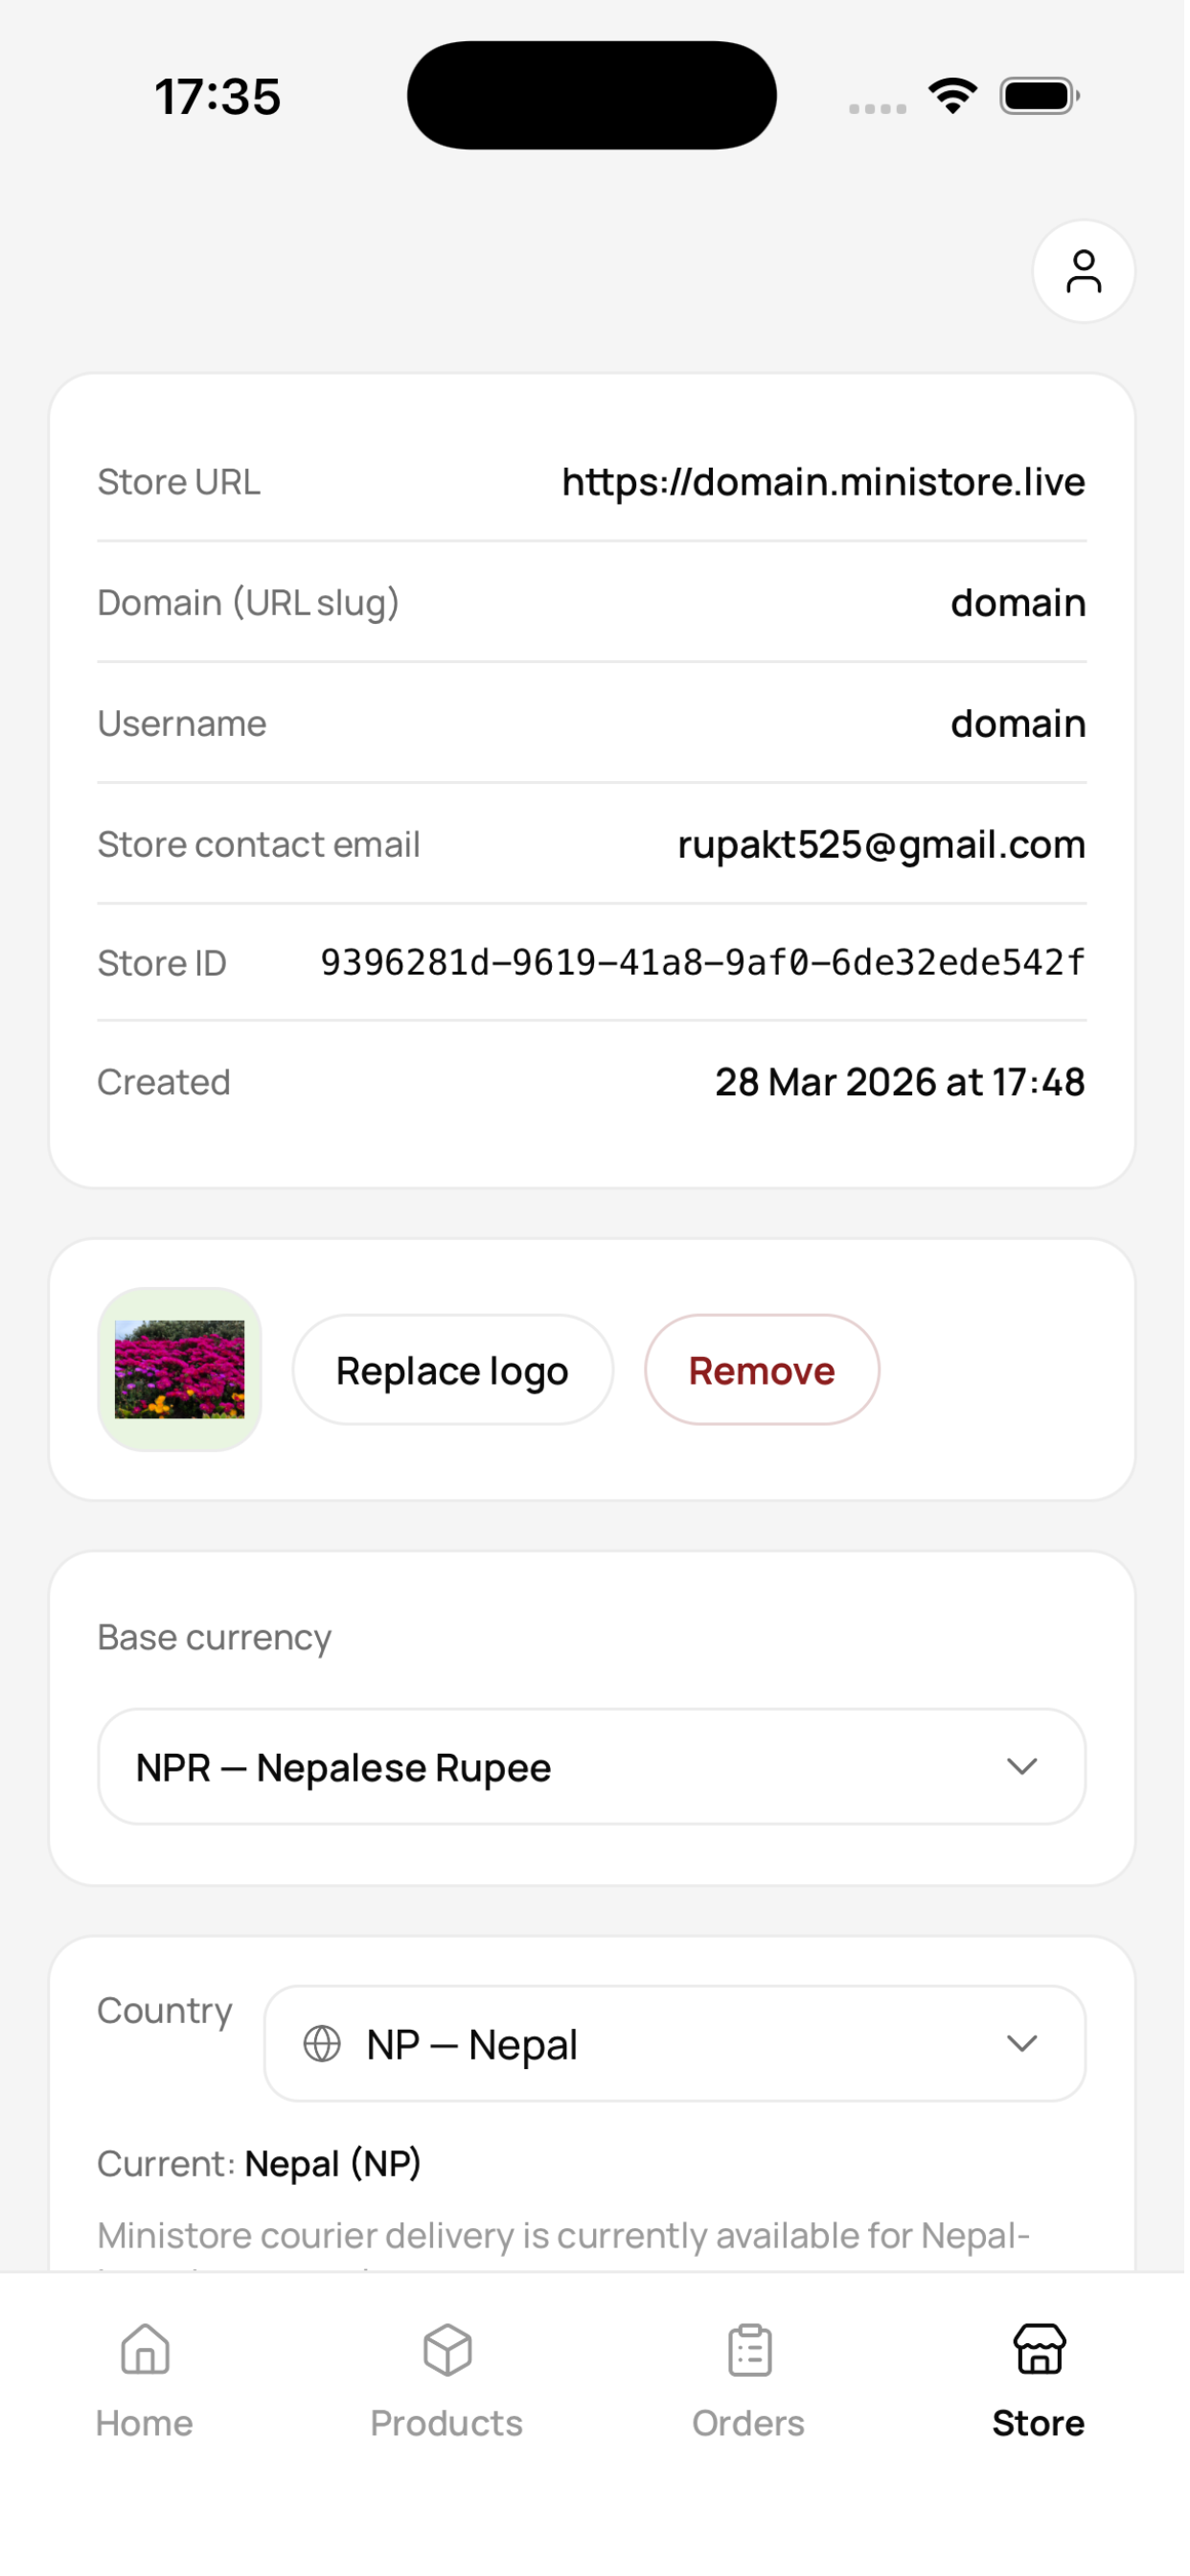Open the Base currency dropdown
This screenshot has height=2576, width=1190.
click(x=595, y=1775)
